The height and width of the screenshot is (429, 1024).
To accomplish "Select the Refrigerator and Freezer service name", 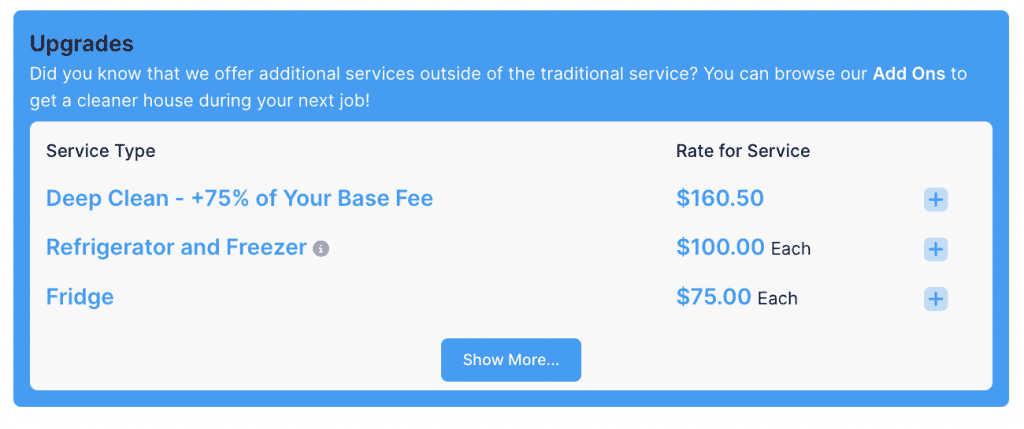I will click(176, 247).
